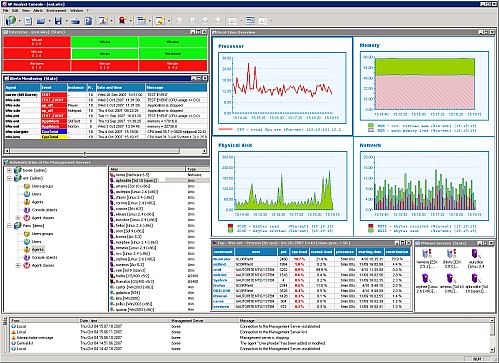The width and height of the screenshot is (499, 363).
Task: Click the Type column header in agents list
Action: click(198, 169)
